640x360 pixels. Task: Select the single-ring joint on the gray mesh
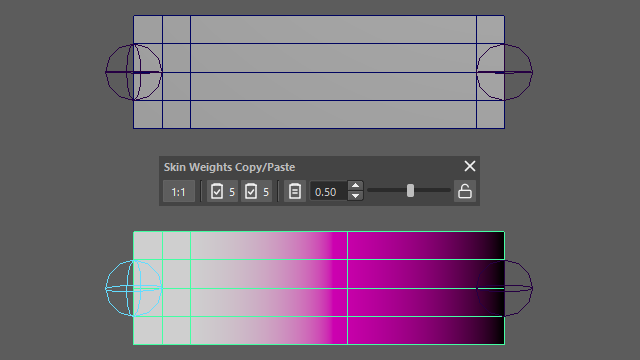[x=504, y=72]
